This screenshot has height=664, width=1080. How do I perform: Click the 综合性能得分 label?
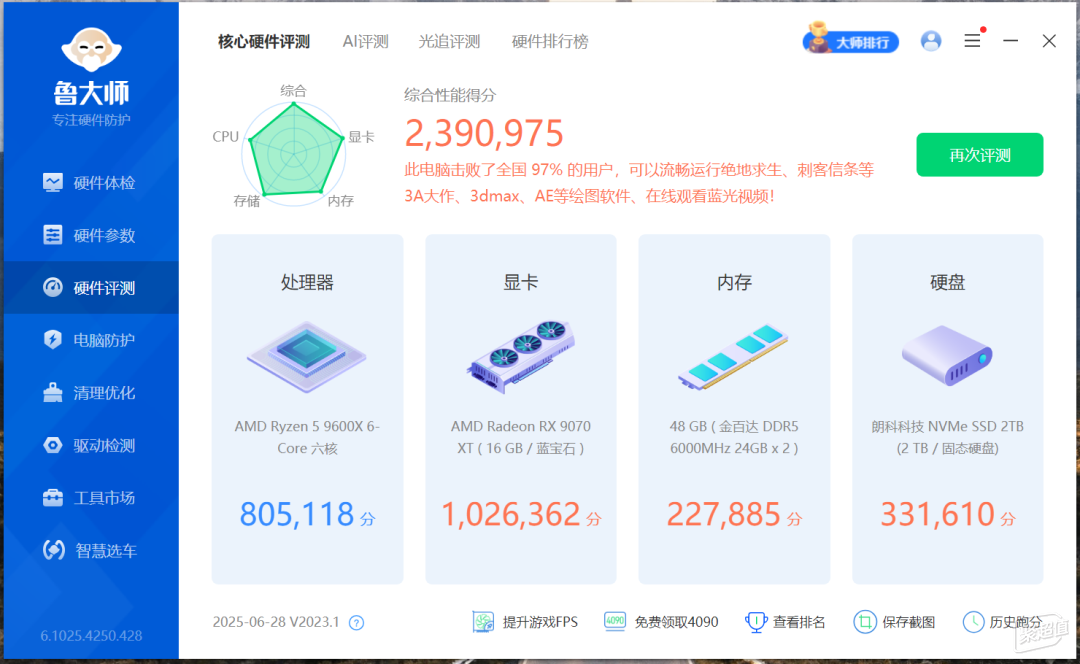pyautogui.click(x=450, y=95)
